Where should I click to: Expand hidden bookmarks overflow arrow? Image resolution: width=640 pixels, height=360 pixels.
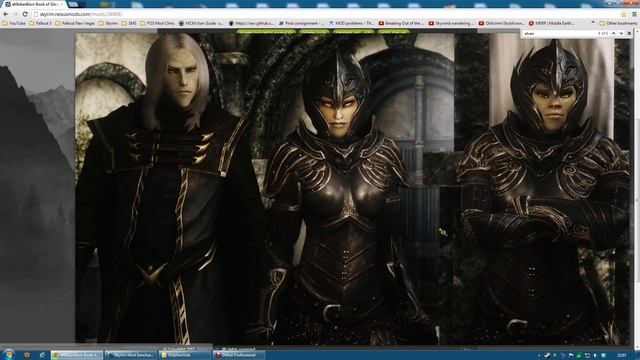coord(593,23)
